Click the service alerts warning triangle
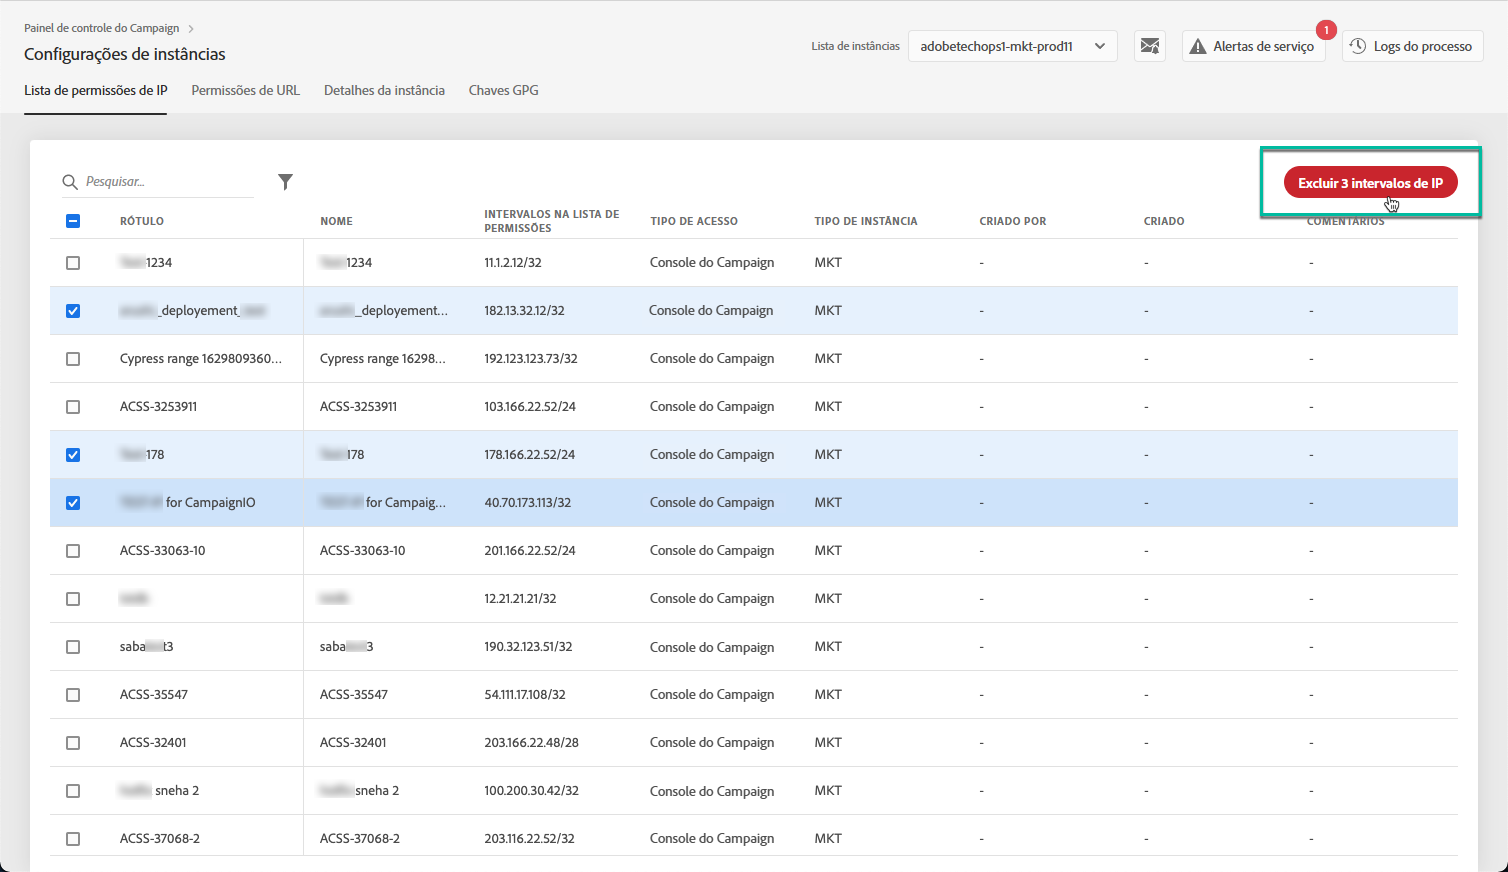 click(1198, 47)
